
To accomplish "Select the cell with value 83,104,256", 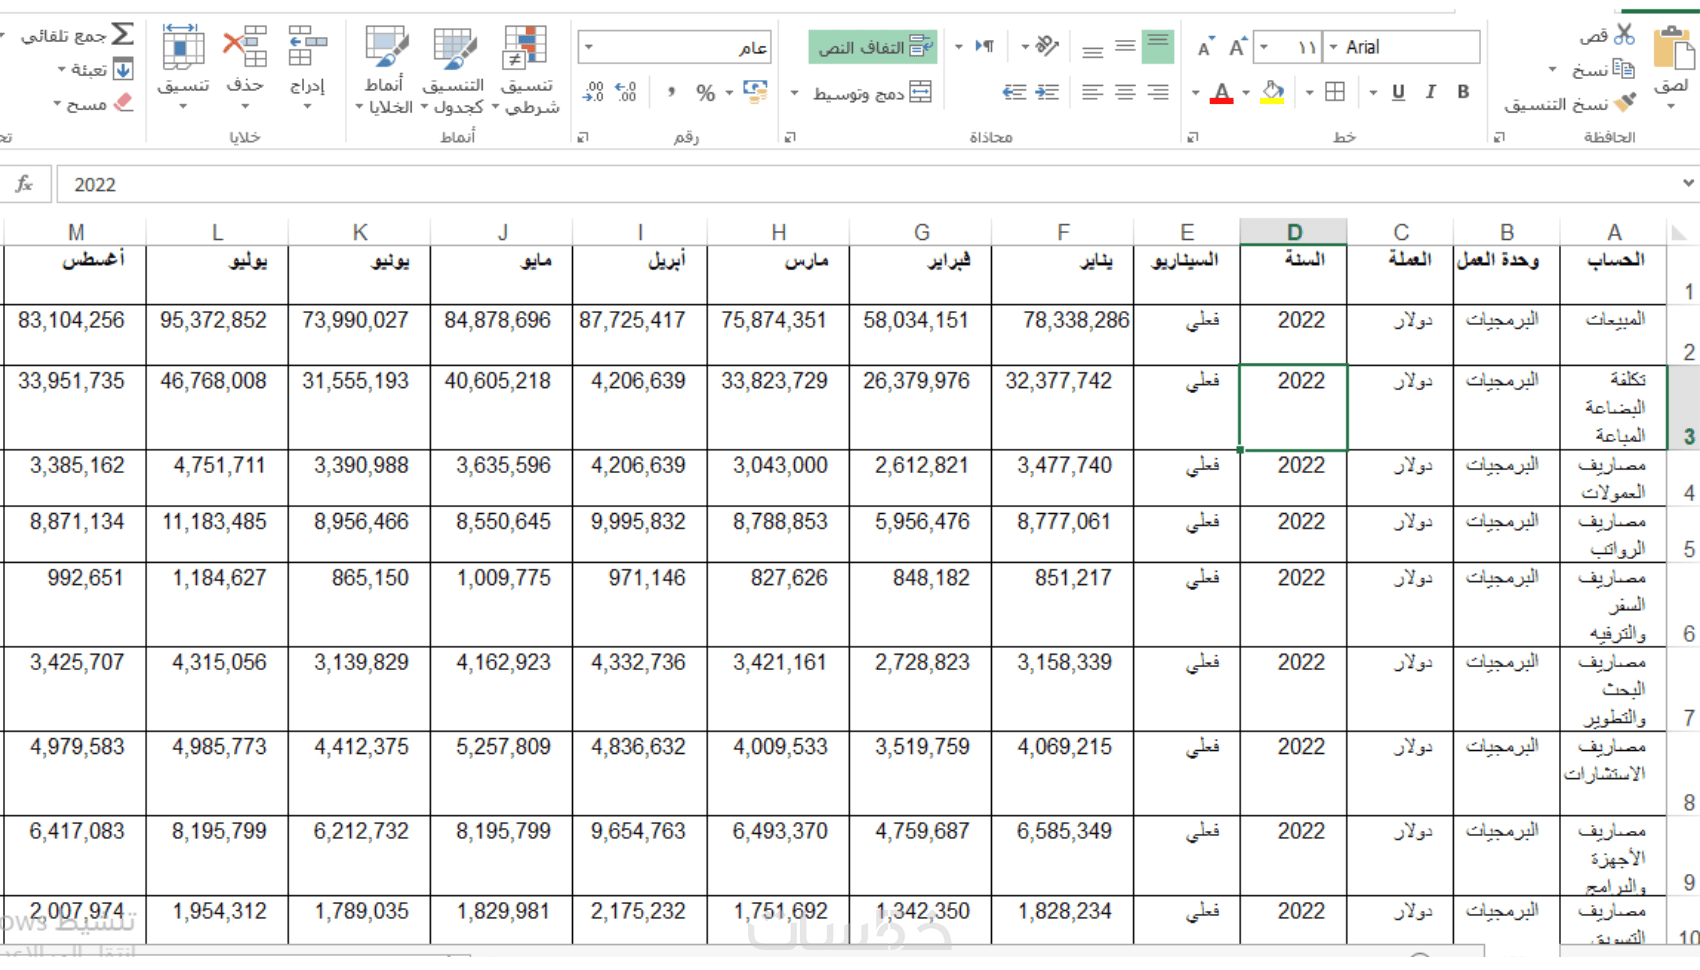I will 75,335.
